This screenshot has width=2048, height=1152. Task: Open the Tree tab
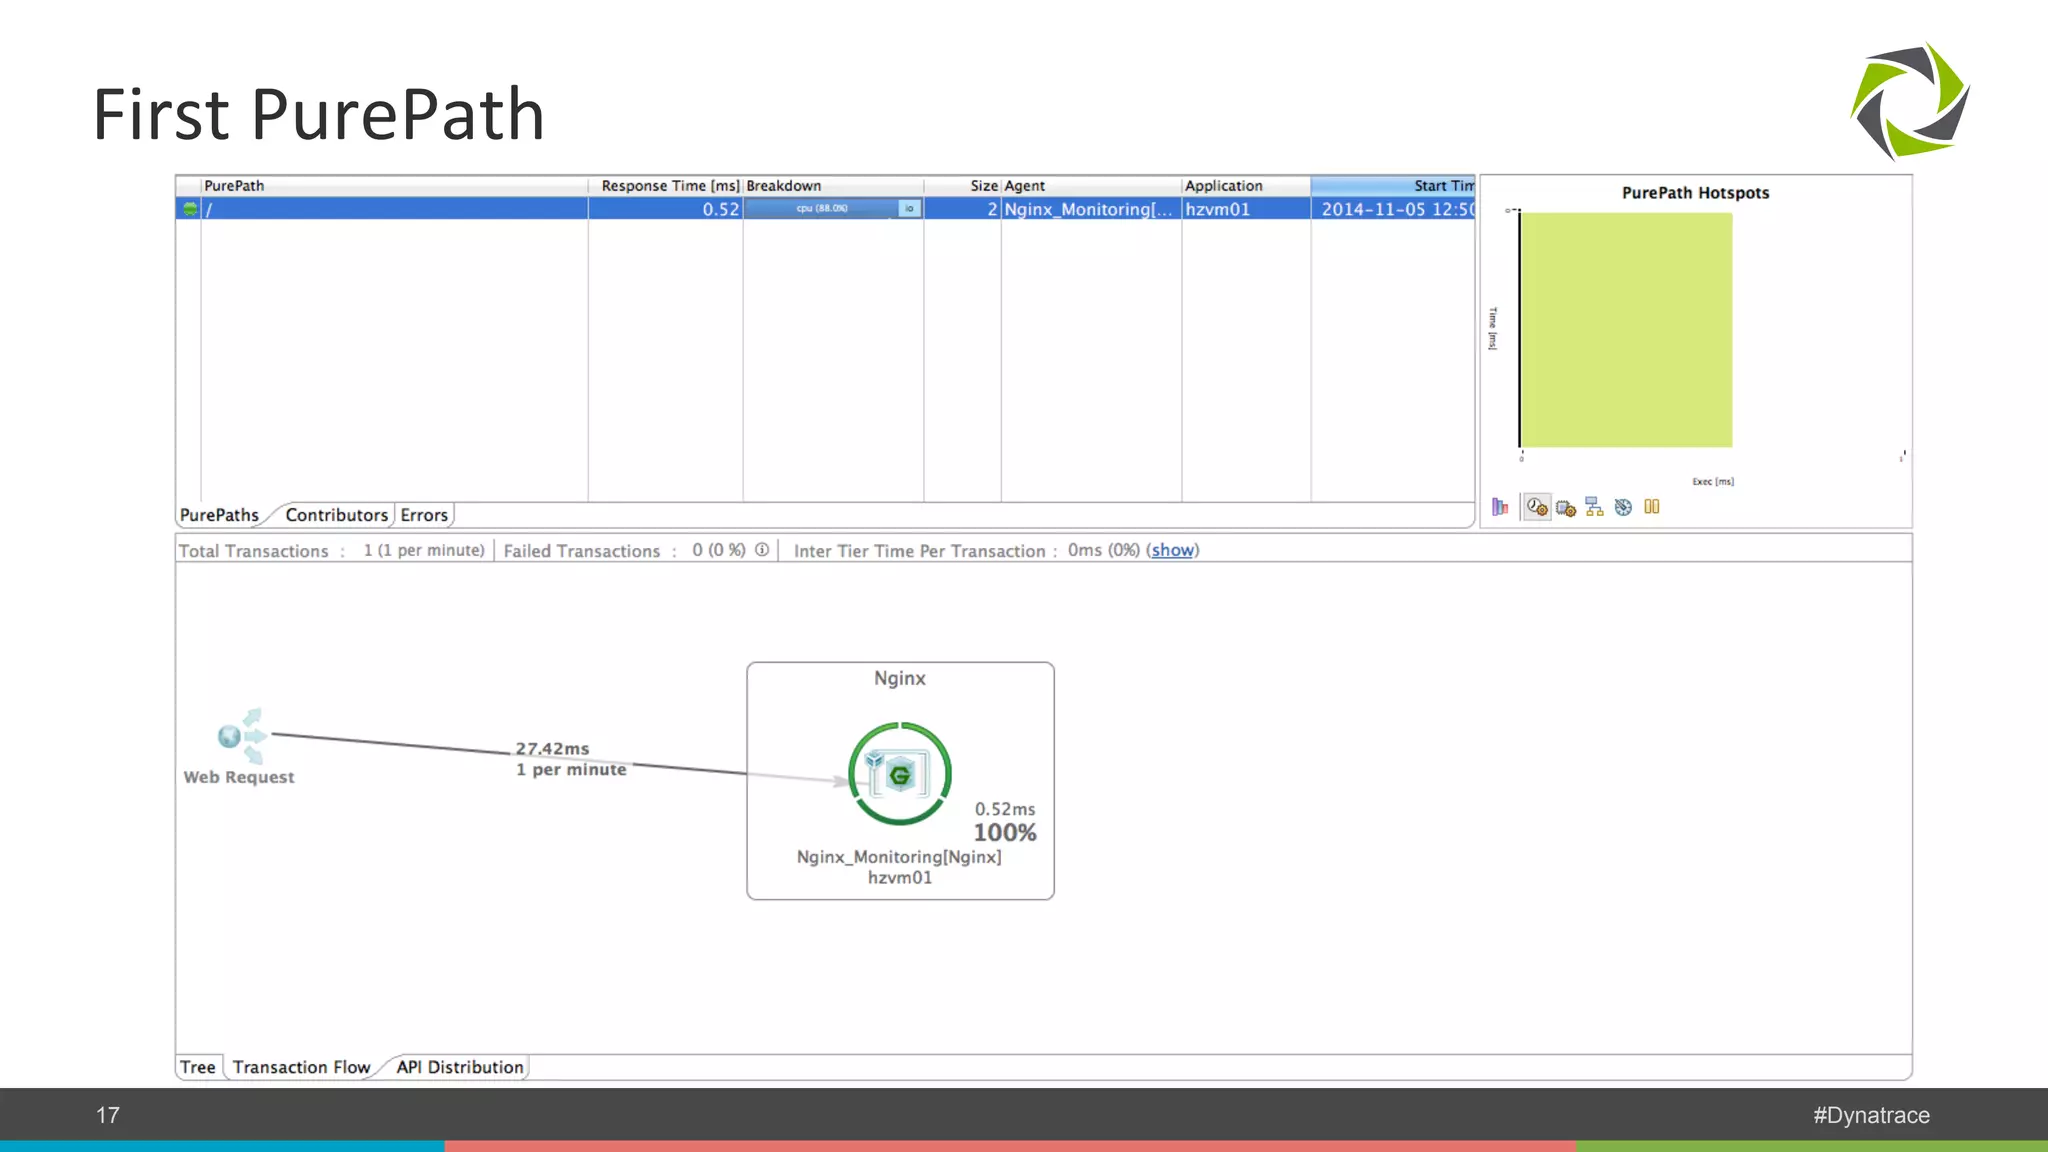[198, 1067]
